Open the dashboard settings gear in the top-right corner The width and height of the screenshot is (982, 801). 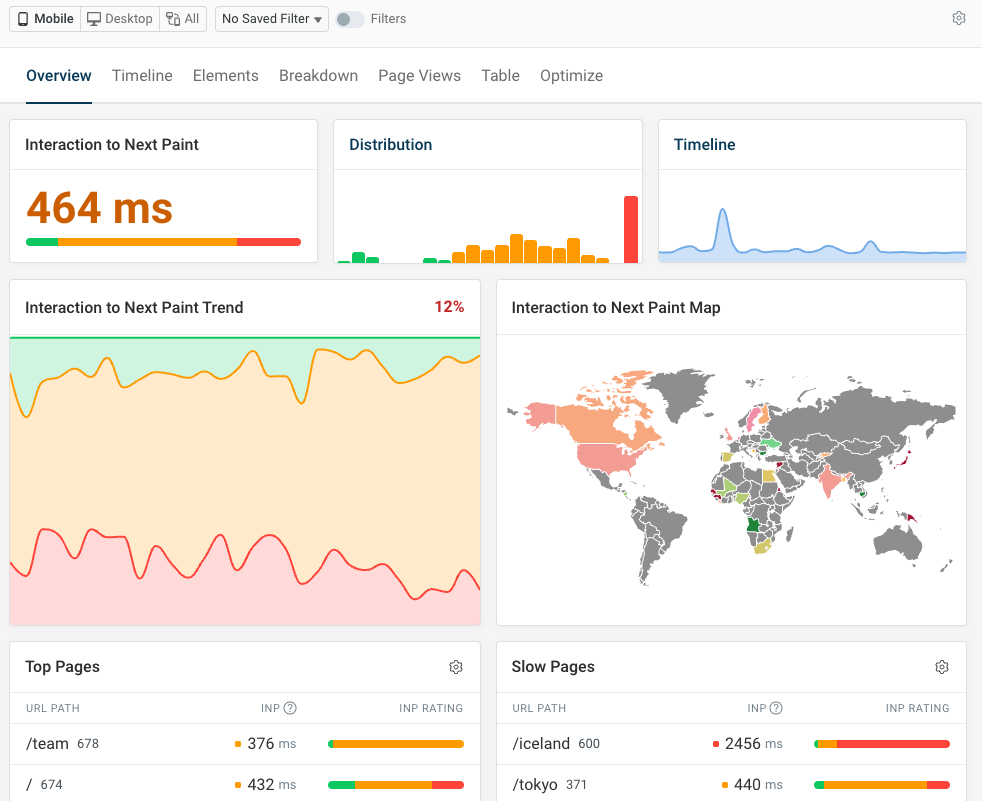point(958,18)
